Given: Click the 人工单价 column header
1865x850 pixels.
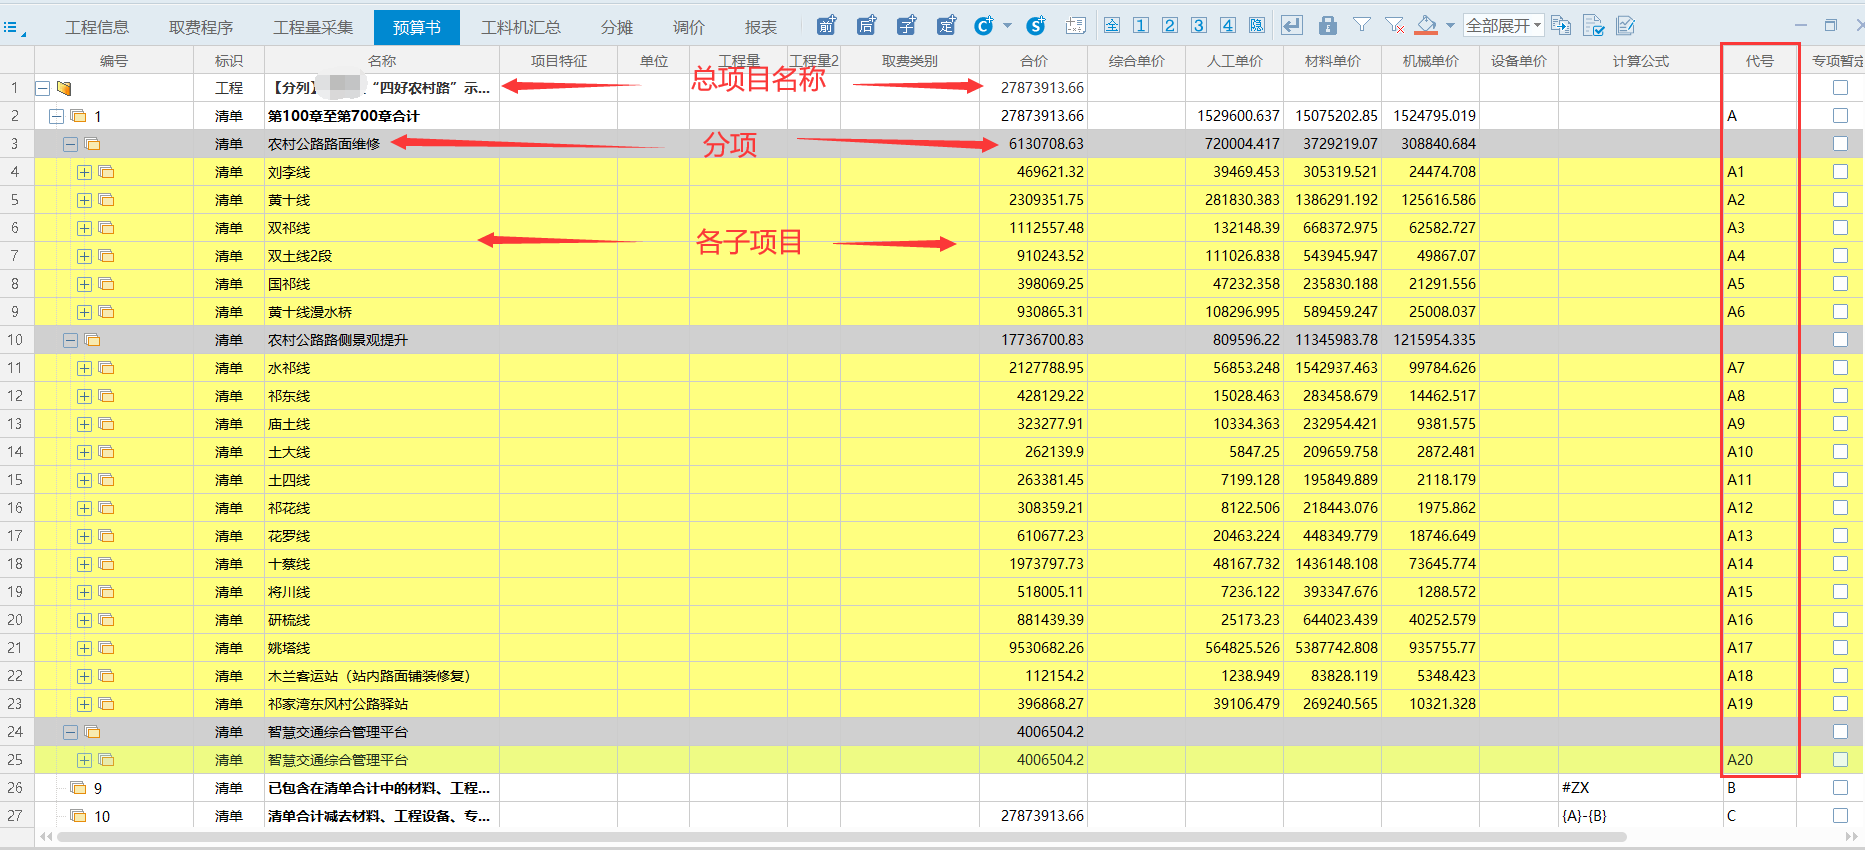Looking at the screenshot, I should [x=1235, y=61].
